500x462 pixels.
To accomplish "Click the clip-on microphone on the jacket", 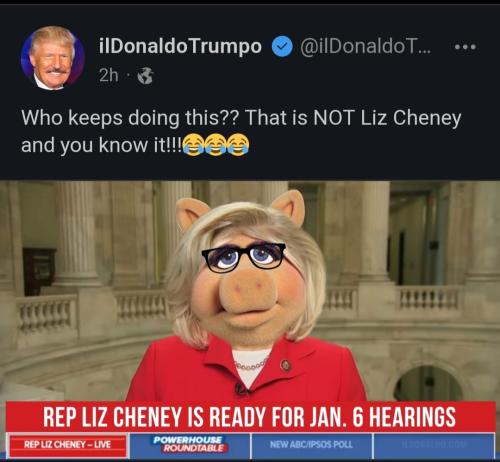I will pos(241,388).
